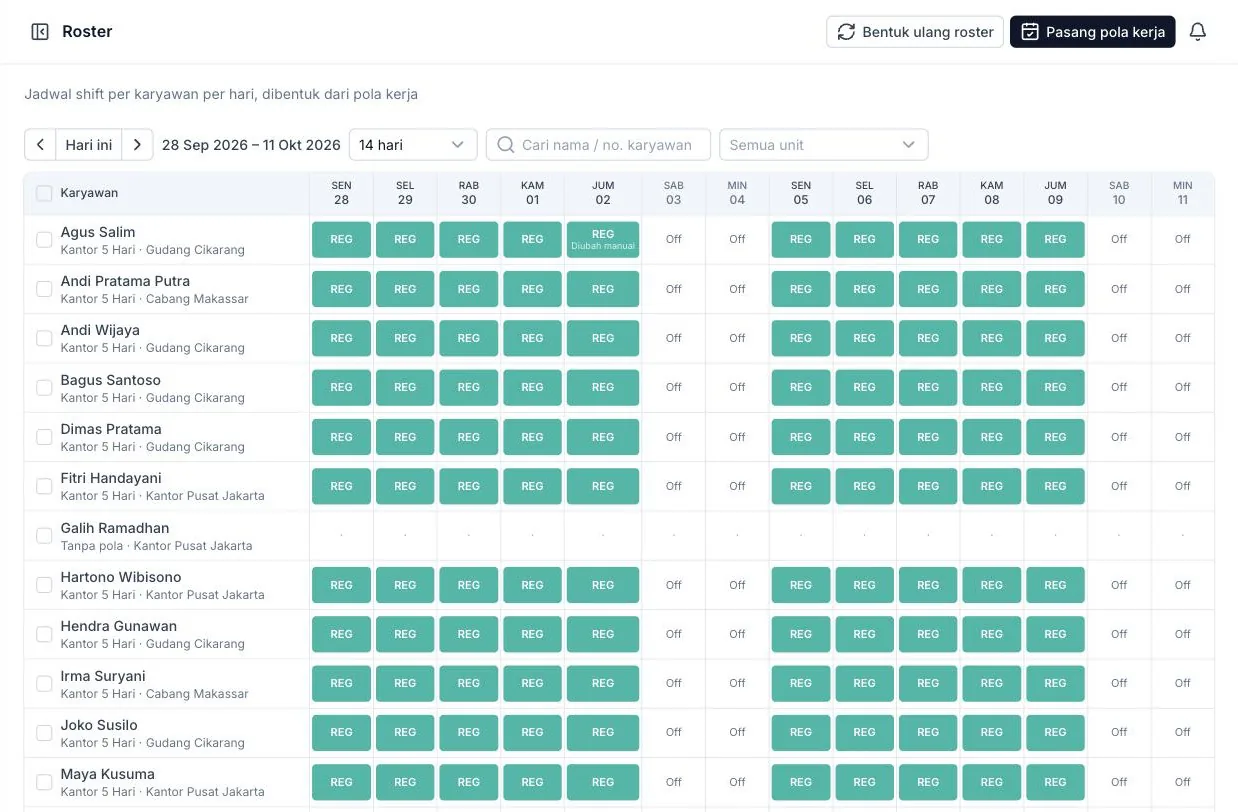The height and width of the screenshot is (812, 1238).
Task: Open the Semua unit filter dropdown
Action: pos(824,145)
